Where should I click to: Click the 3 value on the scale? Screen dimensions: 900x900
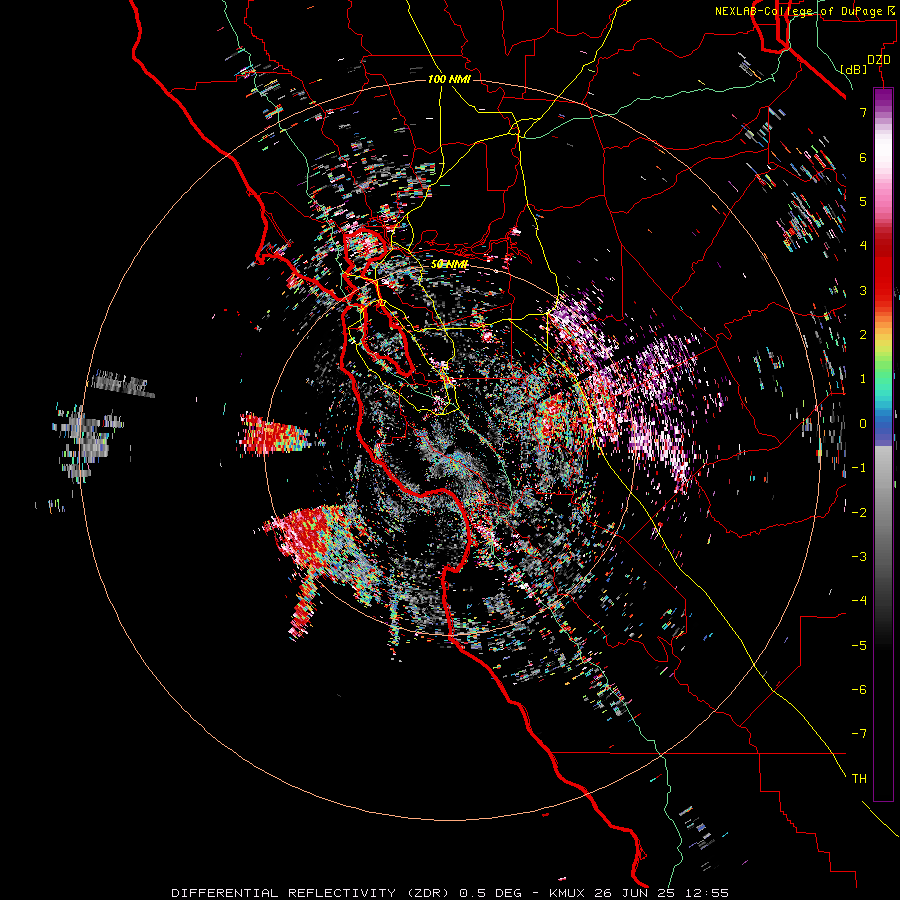point(863,290)
